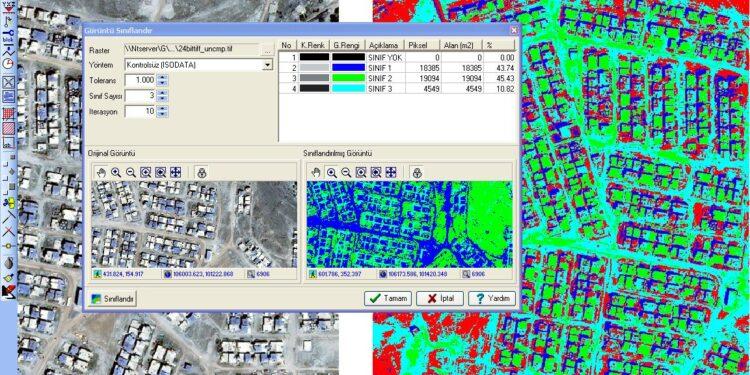This screenshot has height=375, width=750.
Task: Click the Iterasyon value field
Action: click(140, 111)
